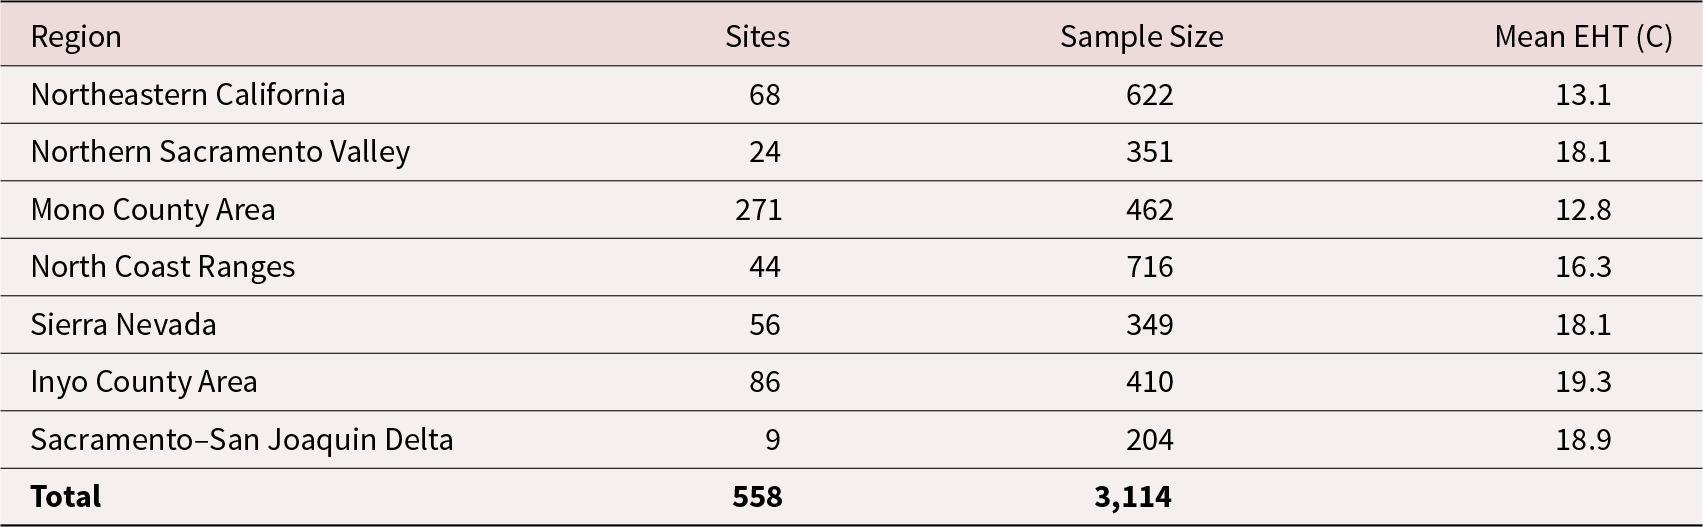This screenshot has width=1703, height=527.
Task: Select the Sacramento–San Joaquin Delta sample size 204
Action: pos(1147,440)
